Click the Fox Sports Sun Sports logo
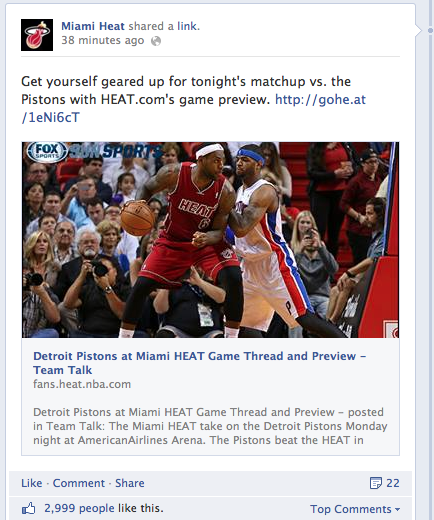This screenshot has width=434, height=520. [94, 152]
